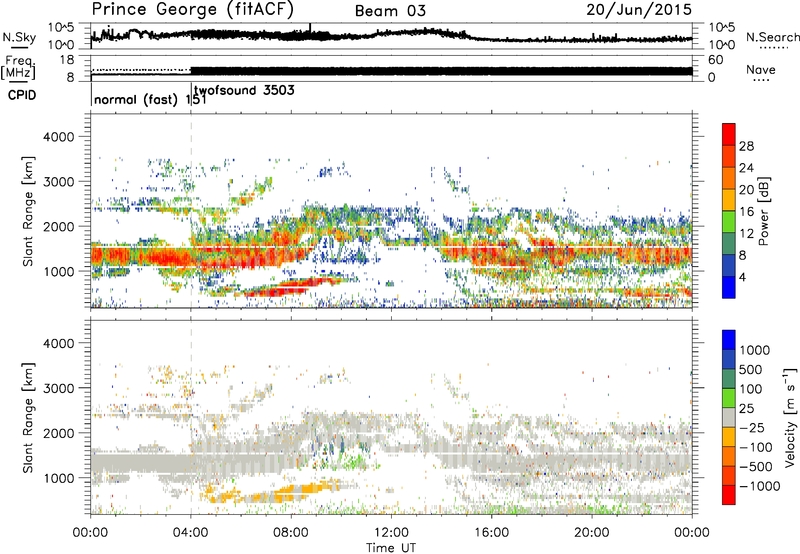The image size is (800, 554).
Task: Click the 'Freq. [MHz]' axis label
Action: point(18,68)
